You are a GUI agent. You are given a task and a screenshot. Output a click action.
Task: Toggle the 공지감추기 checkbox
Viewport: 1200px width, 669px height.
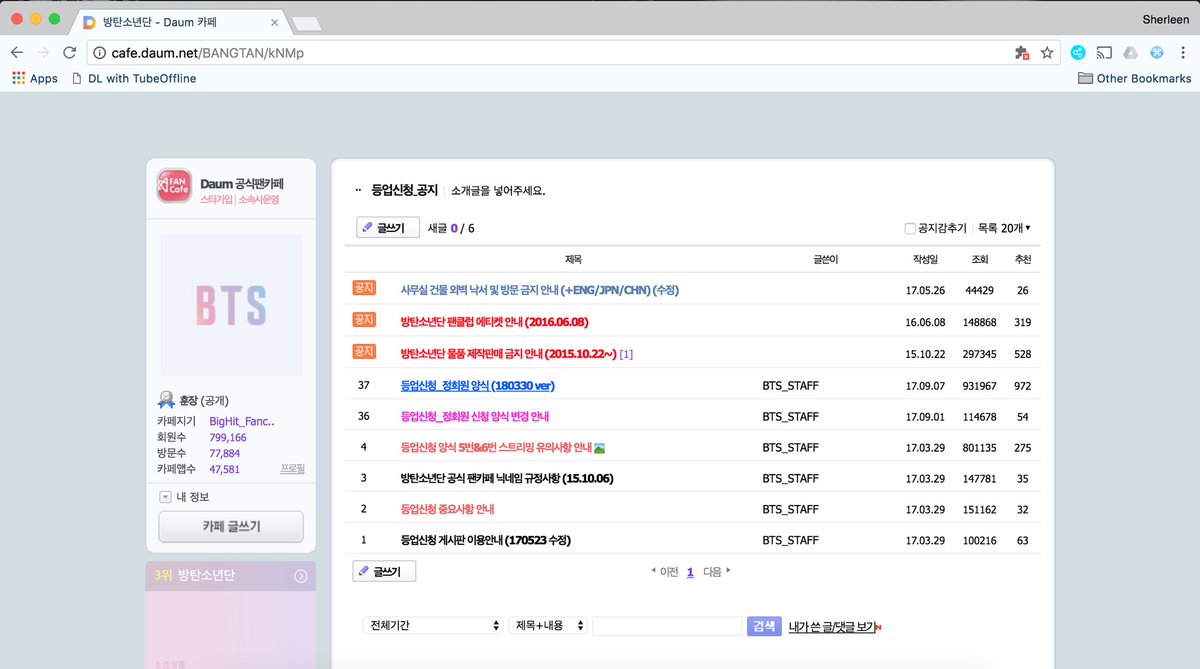(x=910, y=228)
